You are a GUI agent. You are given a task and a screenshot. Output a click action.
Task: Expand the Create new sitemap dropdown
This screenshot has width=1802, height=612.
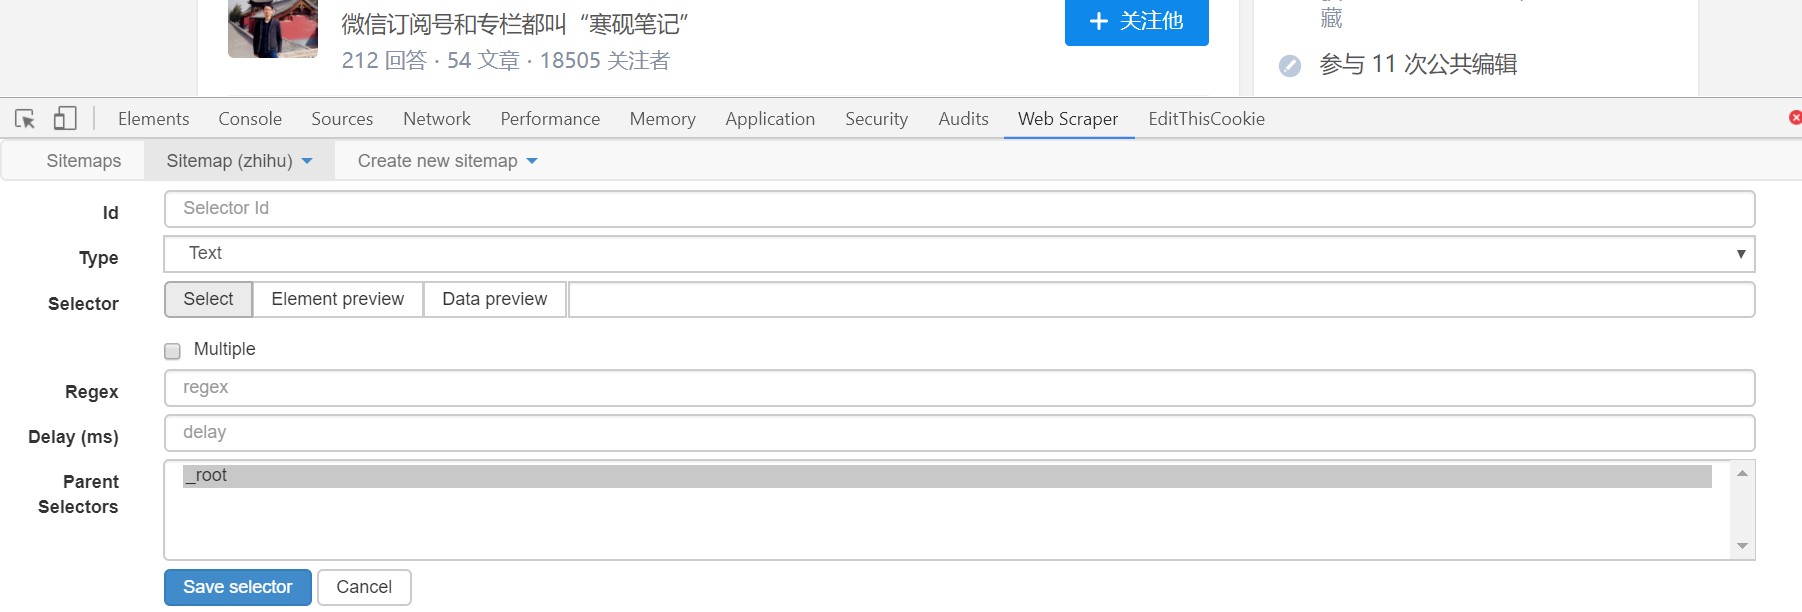pos(447,161)
